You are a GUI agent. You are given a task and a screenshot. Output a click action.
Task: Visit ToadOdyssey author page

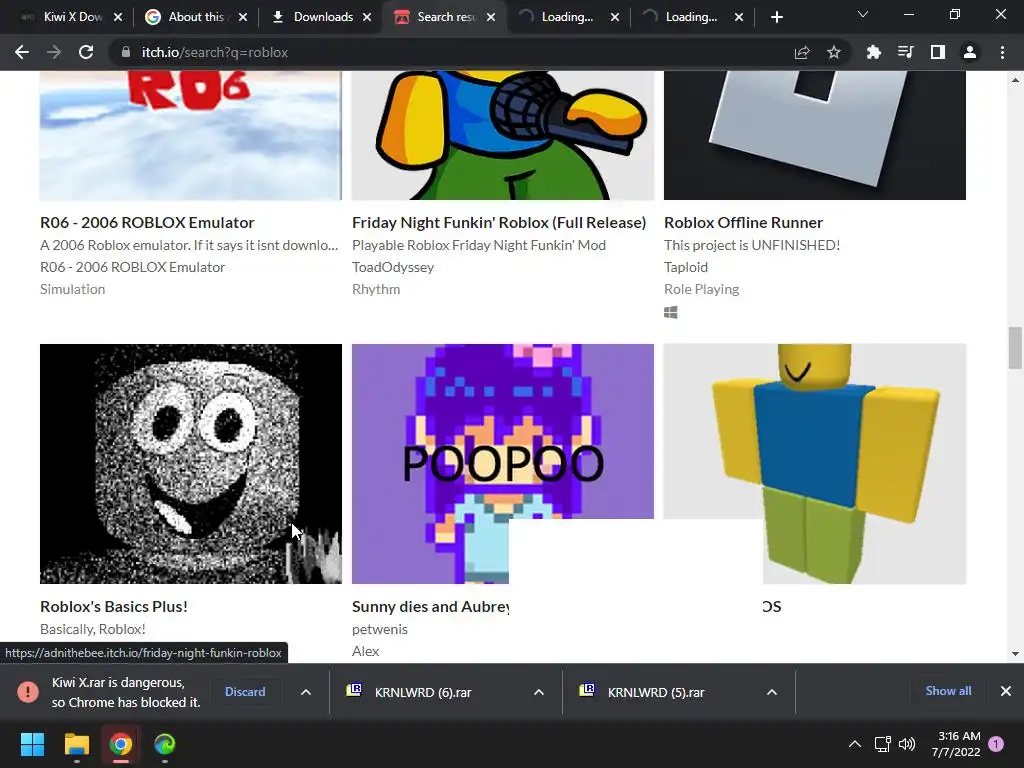[393, 267]
